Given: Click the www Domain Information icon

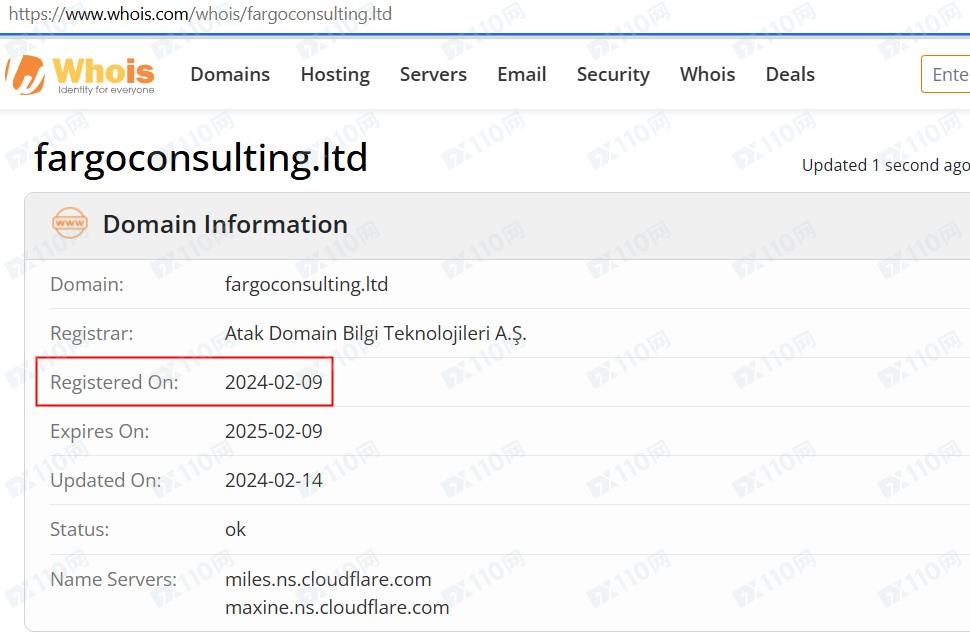Looking at the screenshot, I should 70,224.
